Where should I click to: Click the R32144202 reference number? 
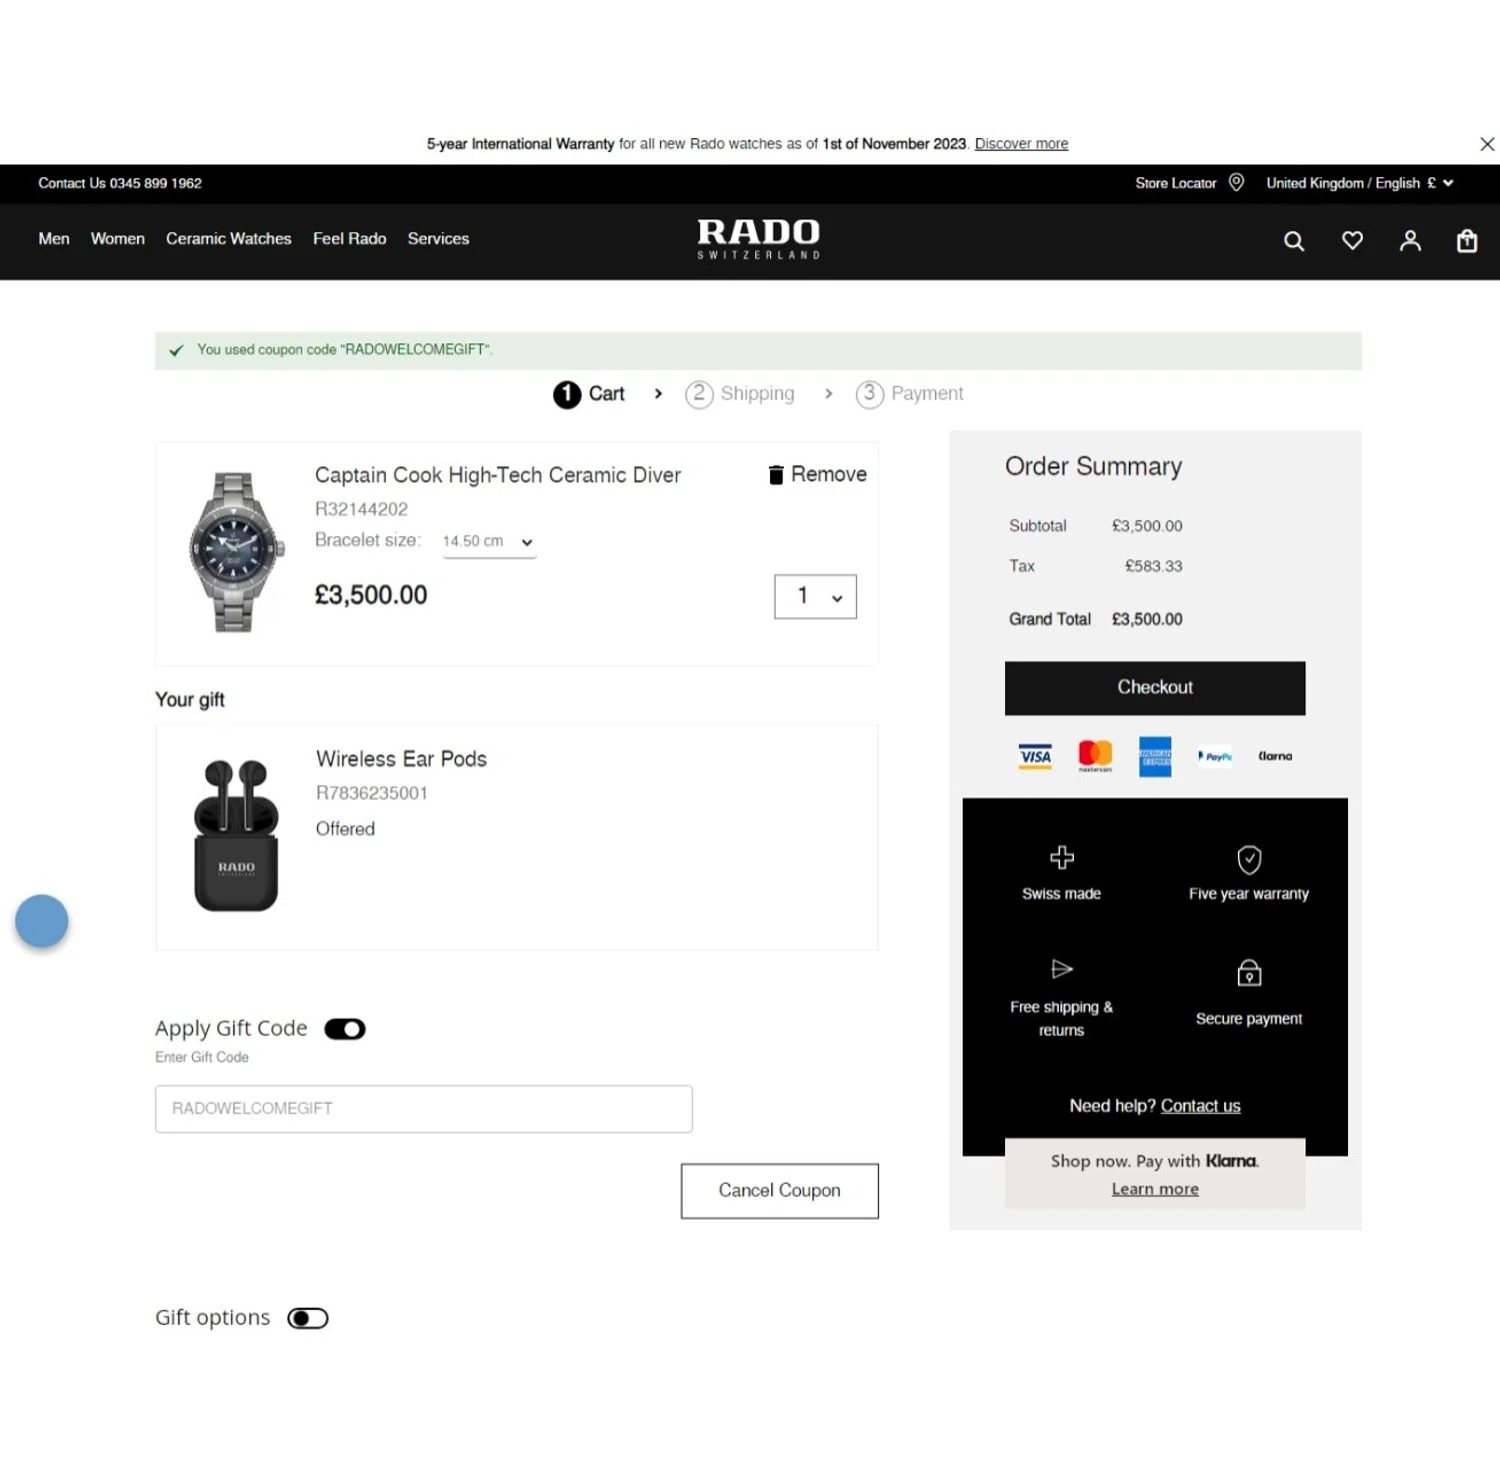point(361,509)
